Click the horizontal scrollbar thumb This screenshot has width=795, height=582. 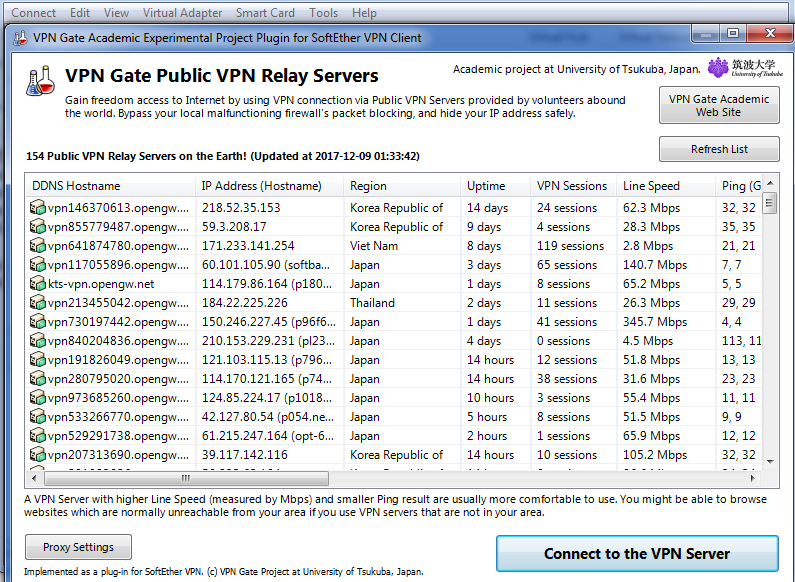click(186, 478)
